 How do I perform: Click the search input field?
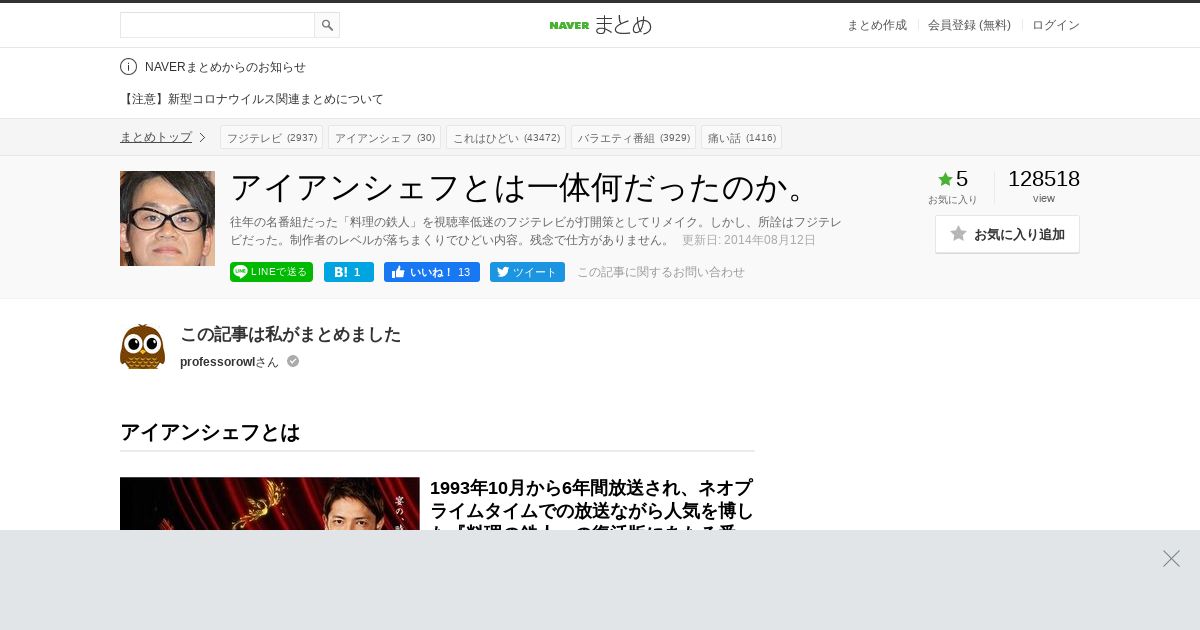click(217, 25)
